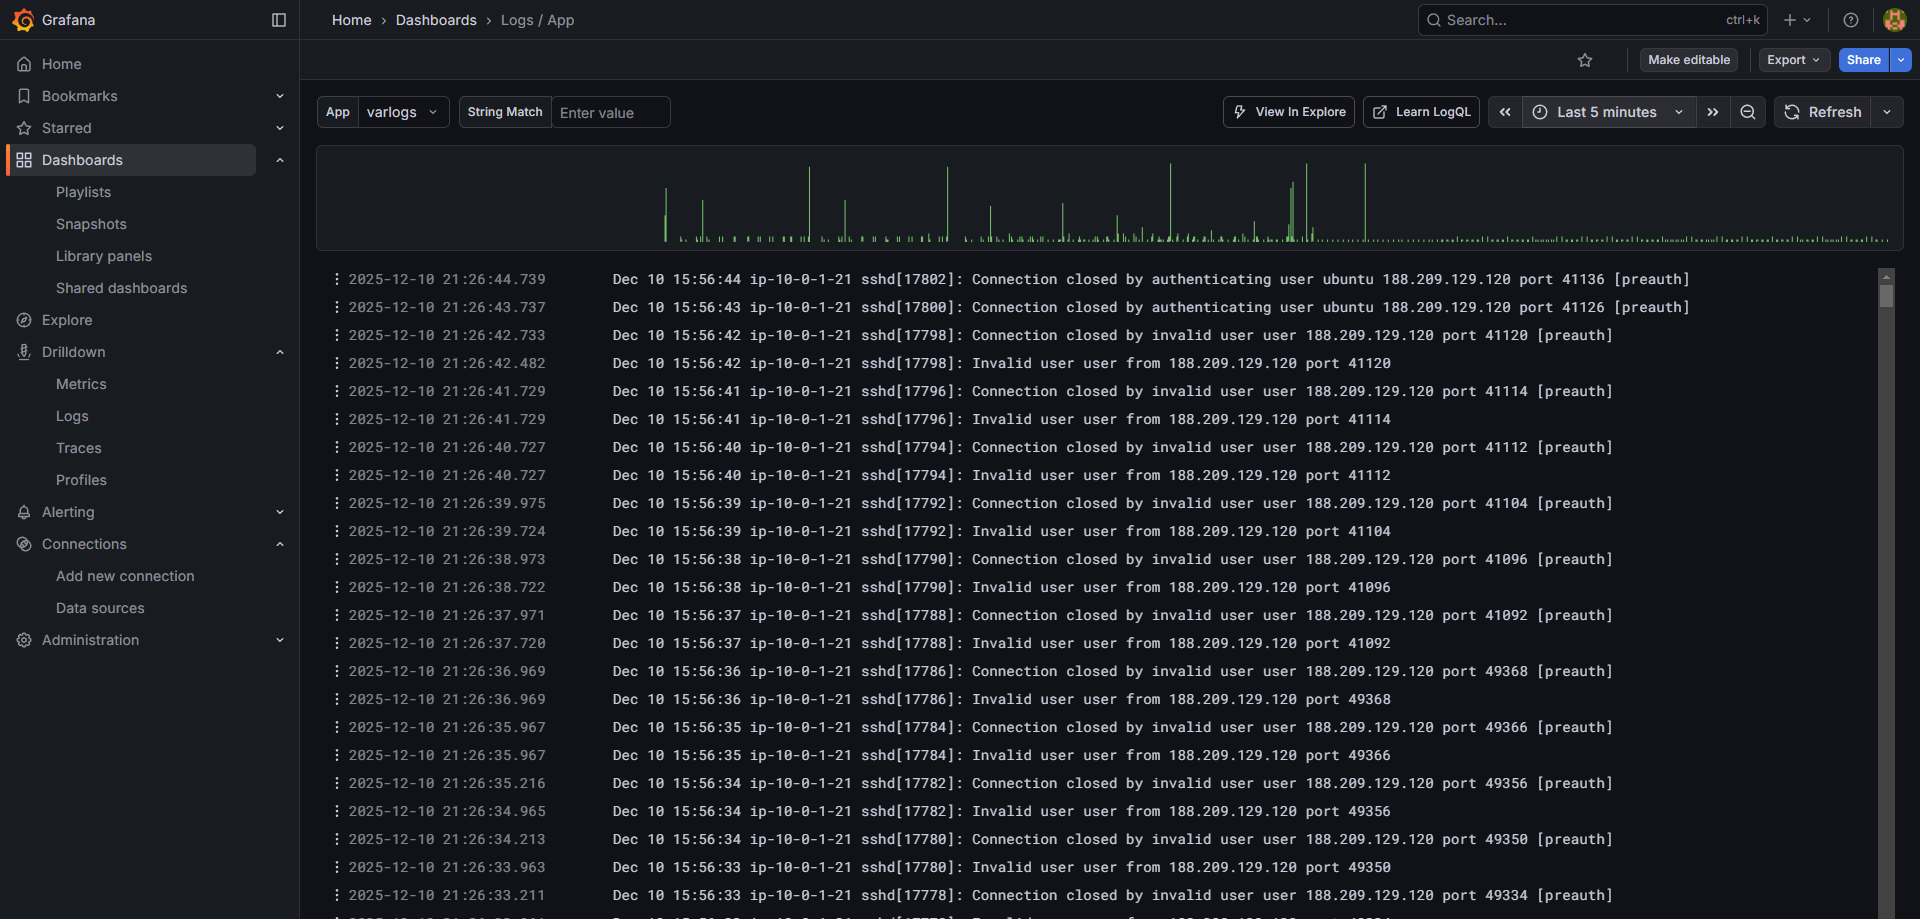Focus the String Match input field
This screenshot has height=919, width=1920.
[610, 113]
